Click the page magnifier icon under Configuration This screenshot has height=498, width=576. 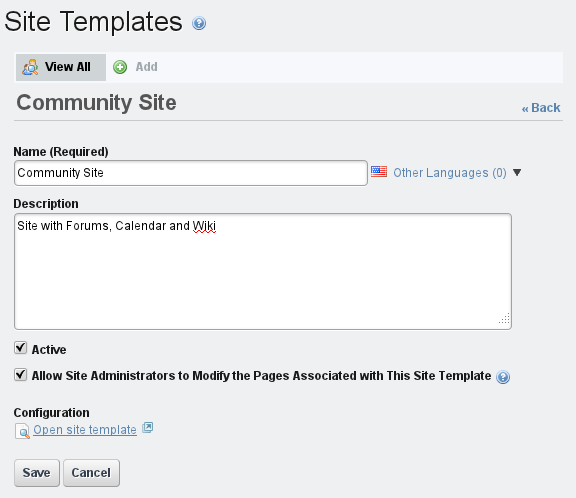pos(22,431)
